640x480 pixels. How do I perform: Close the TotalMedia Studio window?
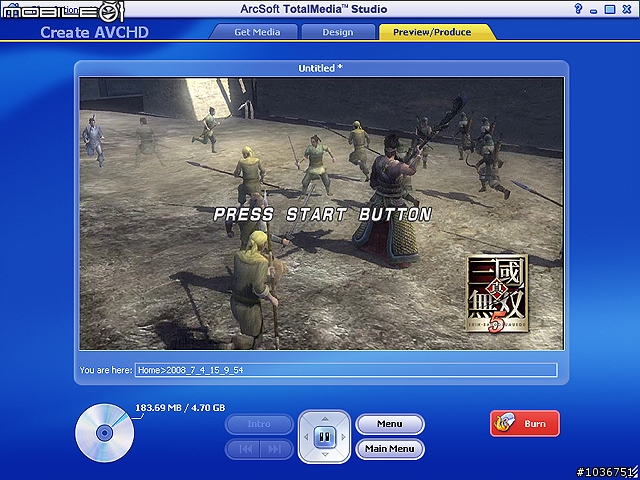pos(627,9)
